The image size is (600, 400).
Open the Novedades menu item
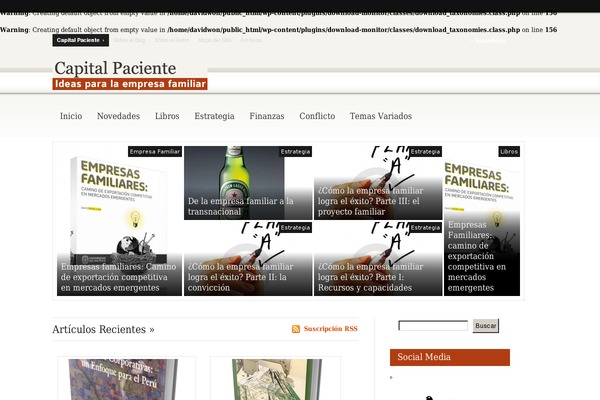point(118,116)
